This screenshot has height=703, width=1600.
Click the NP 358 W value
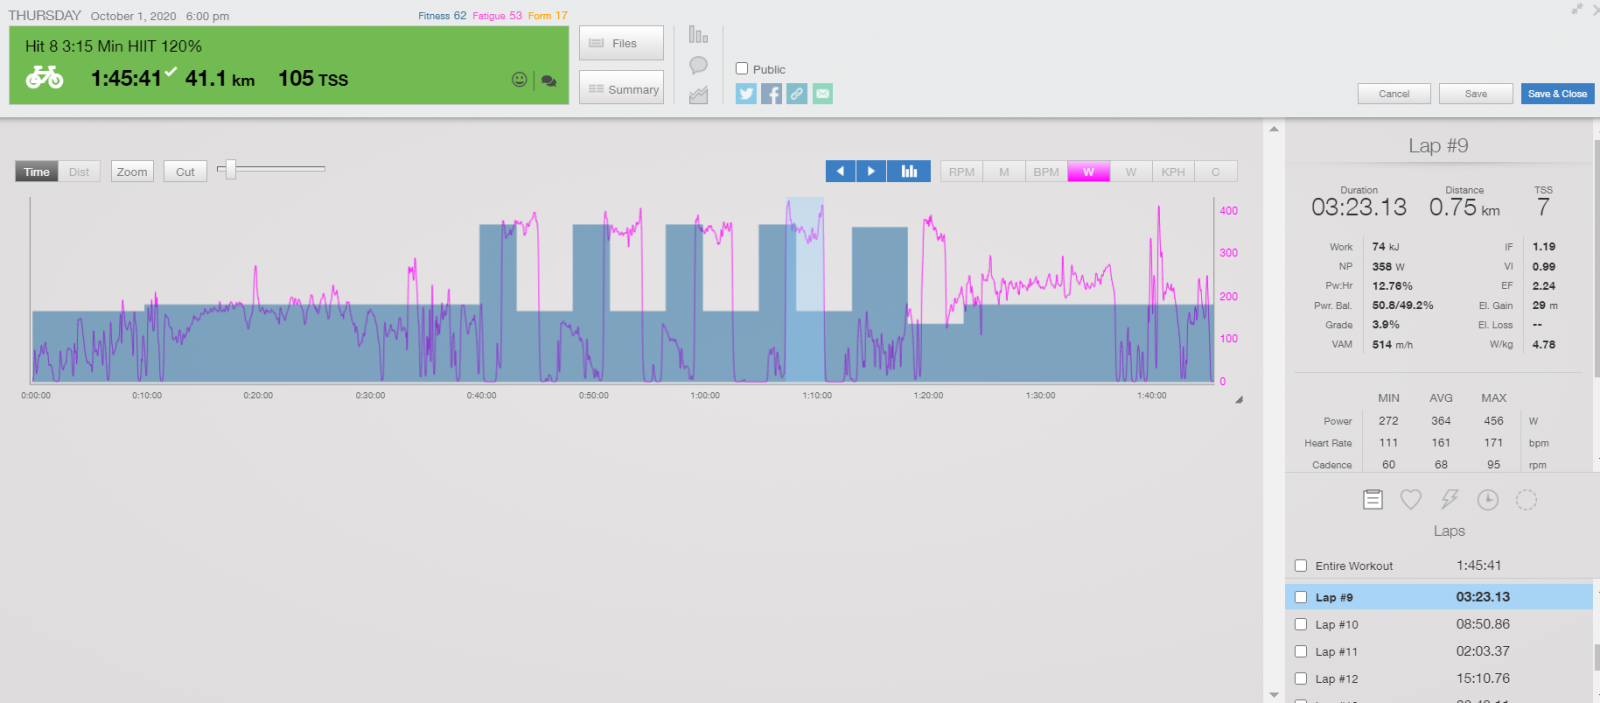[1388, 267]
